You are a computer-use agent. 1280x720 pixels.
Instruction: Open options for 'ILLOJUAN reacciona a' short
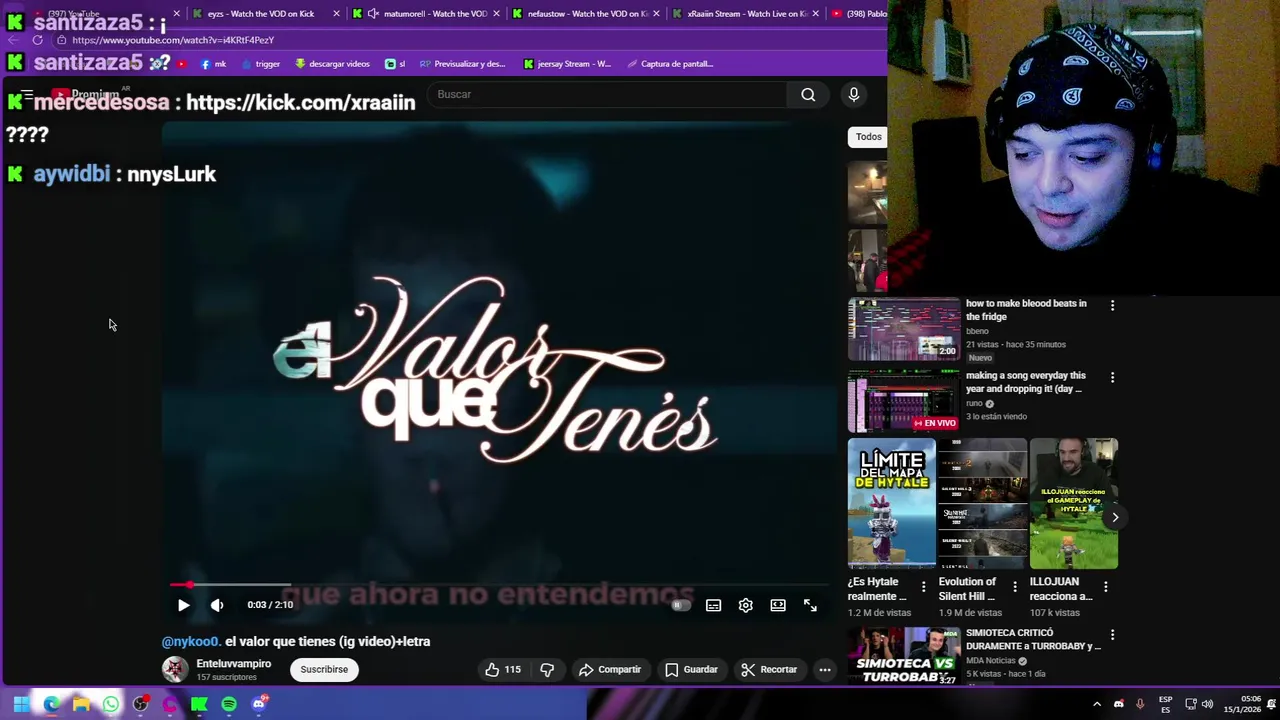pos(1105,587)
